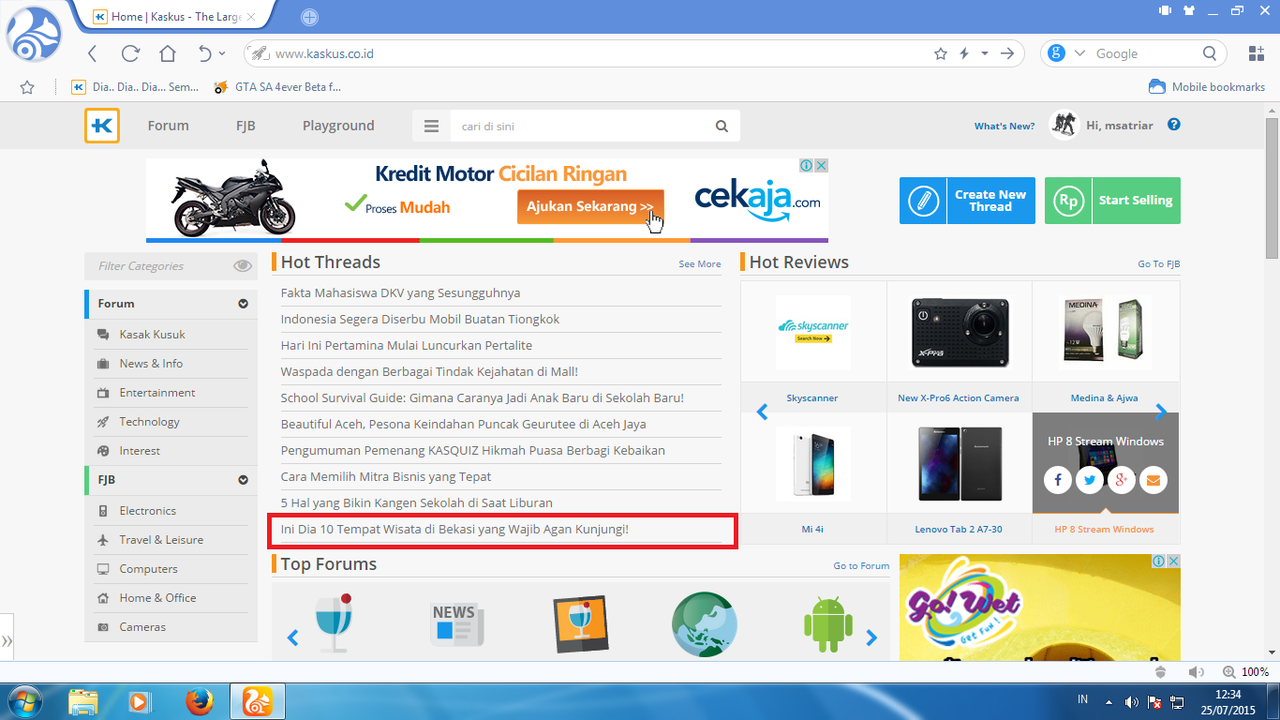Open thread Hari Ini Pertamina Mulai Luncurkan Pertalite
The width and height of the screenshot is (1280, 720).
point(406,345)
